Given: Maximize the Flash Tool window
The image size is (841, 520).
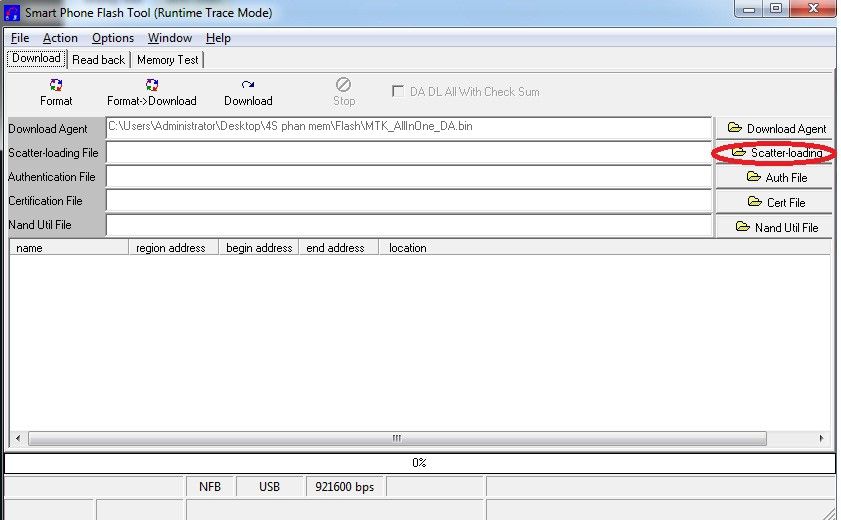Looking at the screenshot, I should click(776, 9).
